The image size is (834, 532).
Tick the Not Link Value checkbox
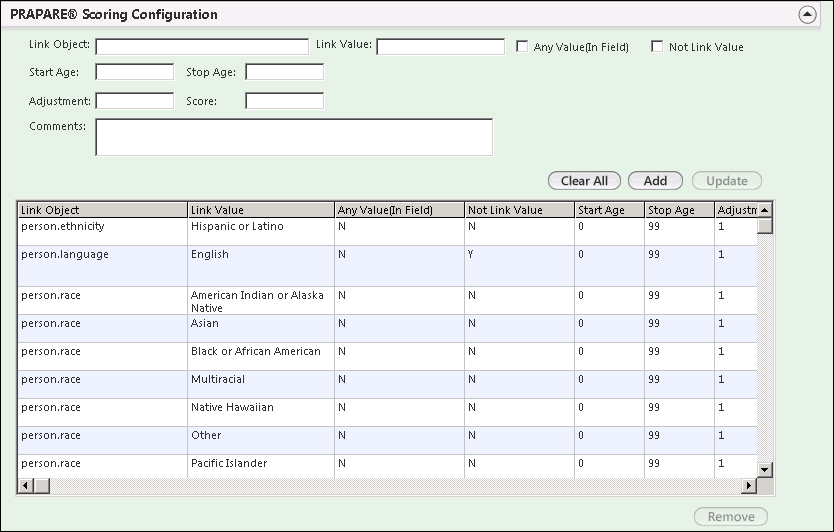(657, 47)
